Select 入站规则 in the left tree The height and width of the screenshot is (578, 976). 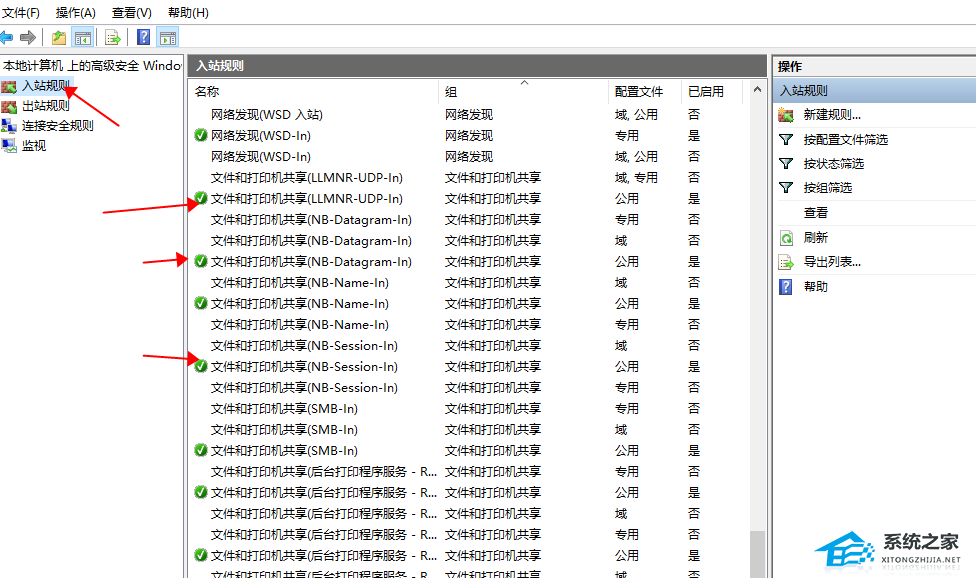pyautogui.click(x=45, y=85)
